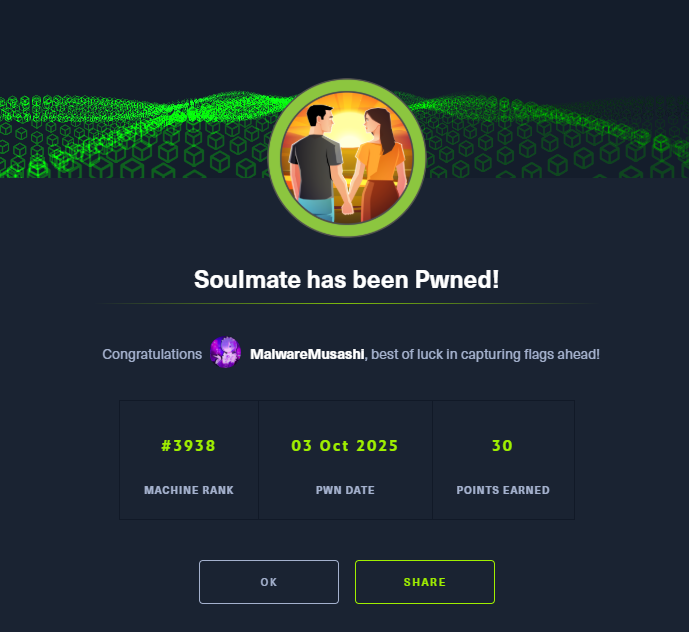
Task: Click the #3938 machine rank value
Action: click(188, 446)
